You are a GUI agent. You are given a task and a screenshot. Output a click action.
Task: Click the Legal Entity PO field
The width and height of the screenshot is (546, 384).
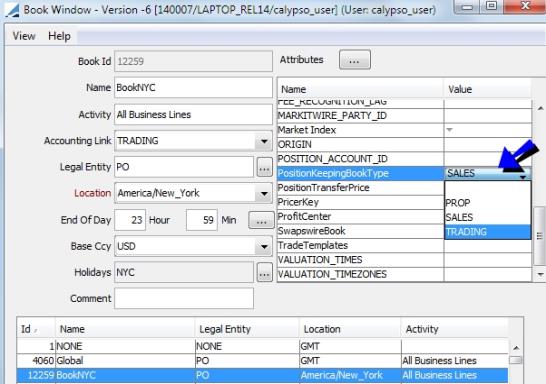point(184,167)
